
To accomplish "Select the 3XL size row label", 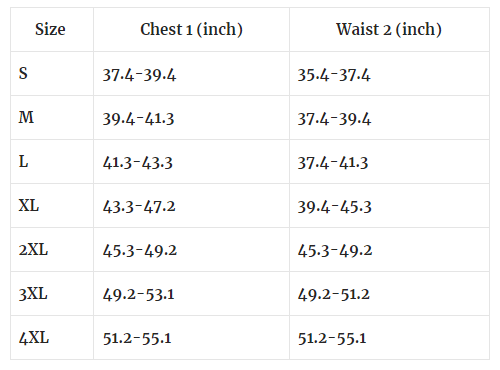I will click(x=33, y=294).
